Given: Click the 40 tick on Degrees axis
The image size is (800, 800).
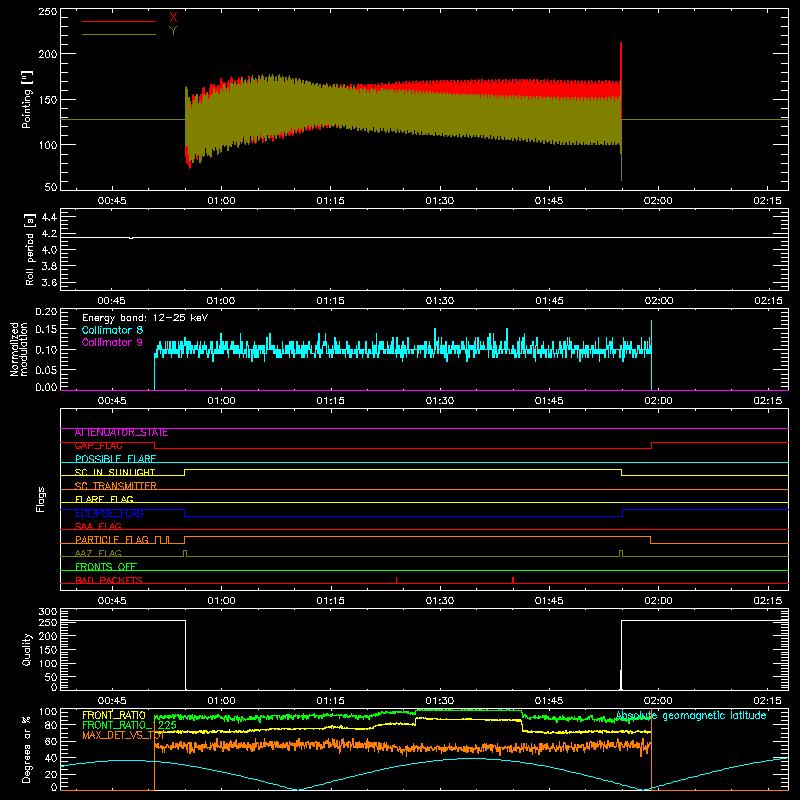Looking at the screenshot, I should [51, 758].
